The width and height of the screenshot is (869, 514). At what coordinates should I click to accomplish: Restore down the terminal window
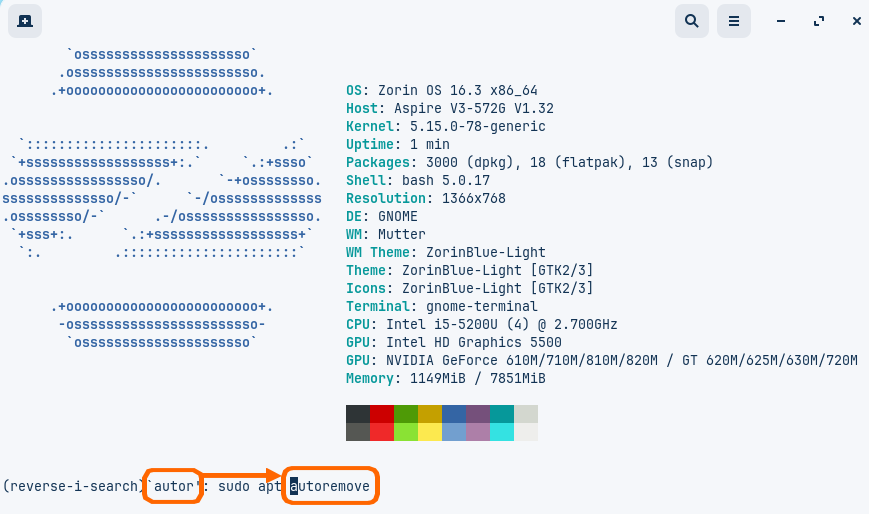(819, 20)
